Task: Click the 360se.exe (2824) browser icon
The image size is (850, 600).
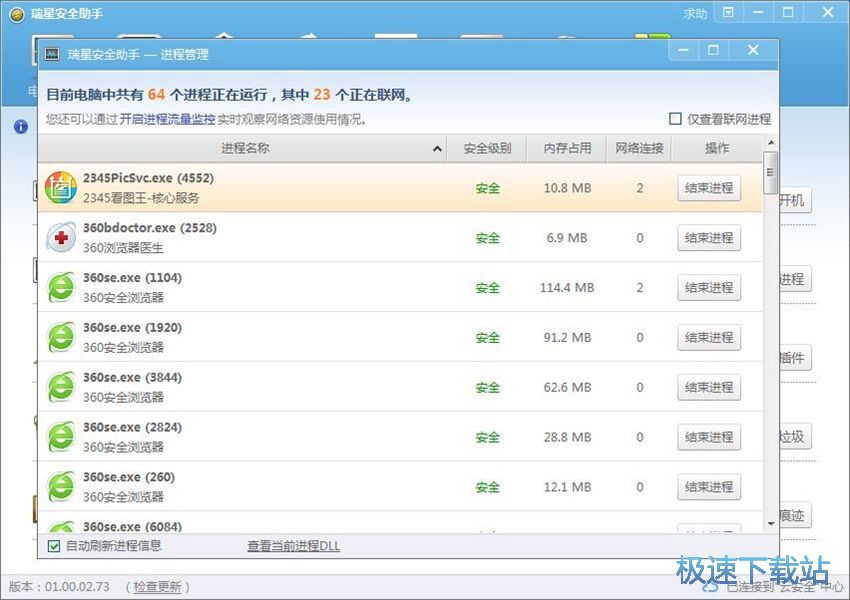Action: [61, 437]
